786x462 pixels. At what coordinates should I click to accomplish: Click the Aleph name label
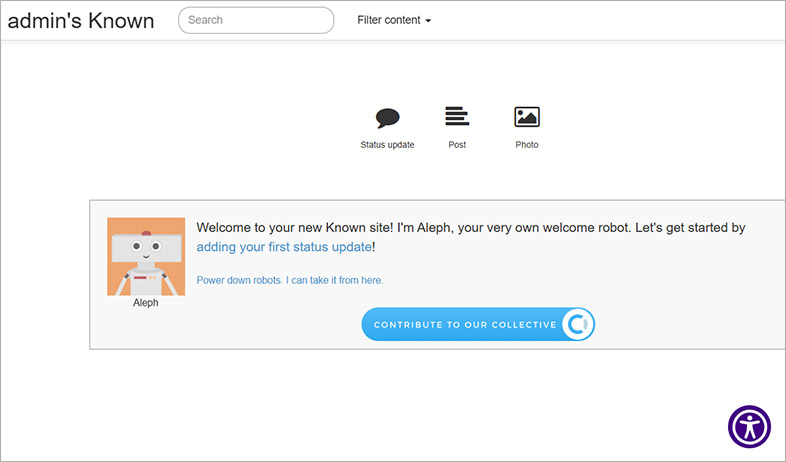(x=146, y=303)
